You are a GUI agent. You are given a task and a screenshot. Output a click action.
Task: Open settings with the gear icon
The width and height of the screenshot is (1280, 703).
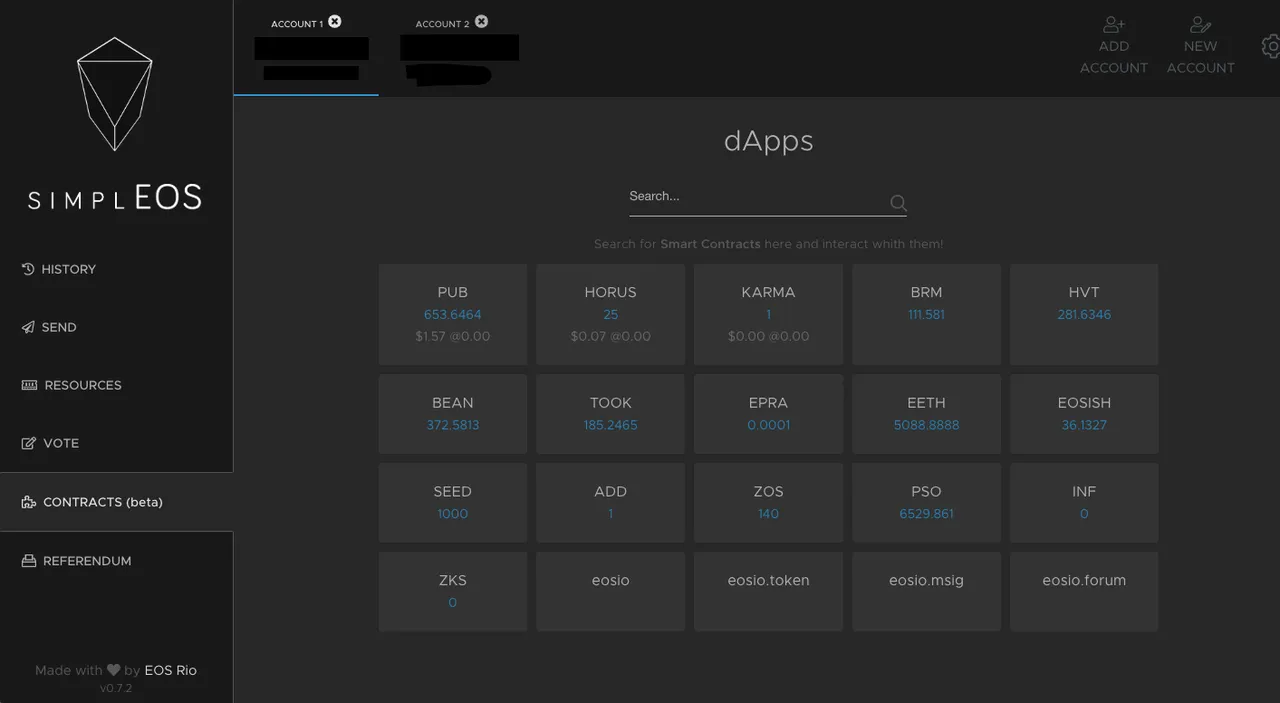point(1271,46)
